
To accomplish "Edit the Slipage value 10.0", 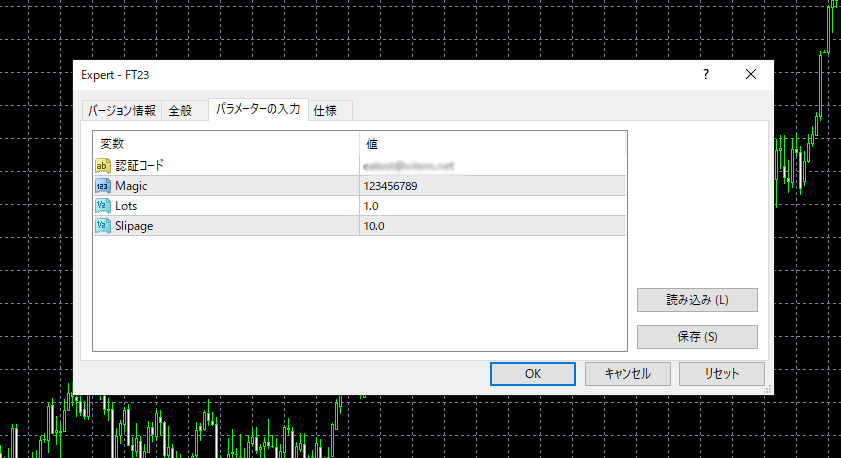I will pos(492,226).
